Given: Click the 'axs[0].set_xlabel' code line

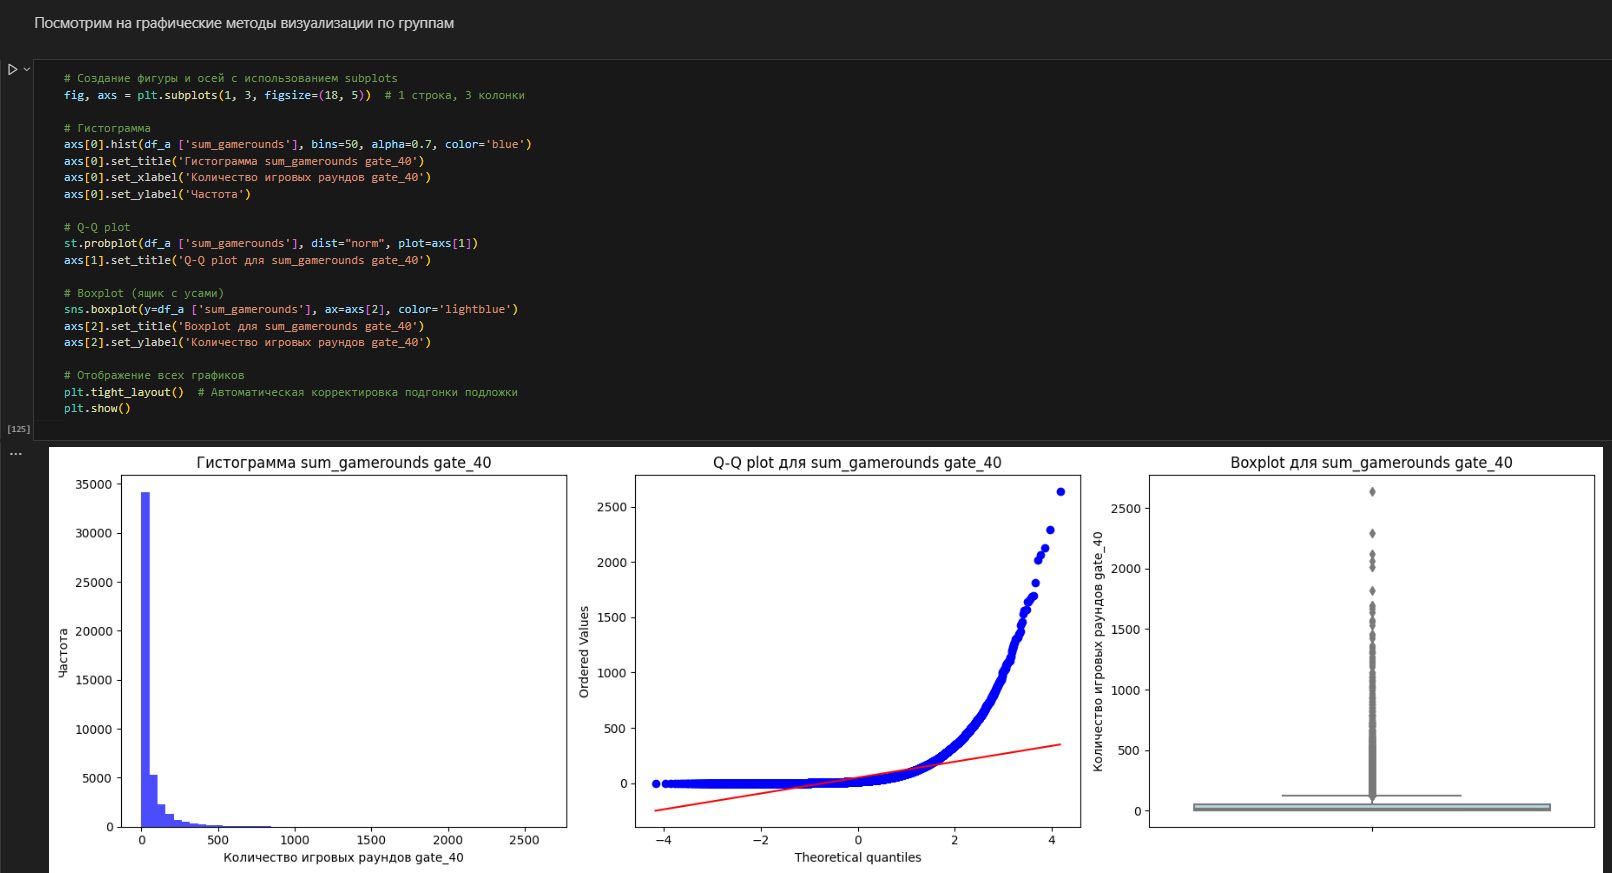Looking at the screenshot, I should point(247,177).
